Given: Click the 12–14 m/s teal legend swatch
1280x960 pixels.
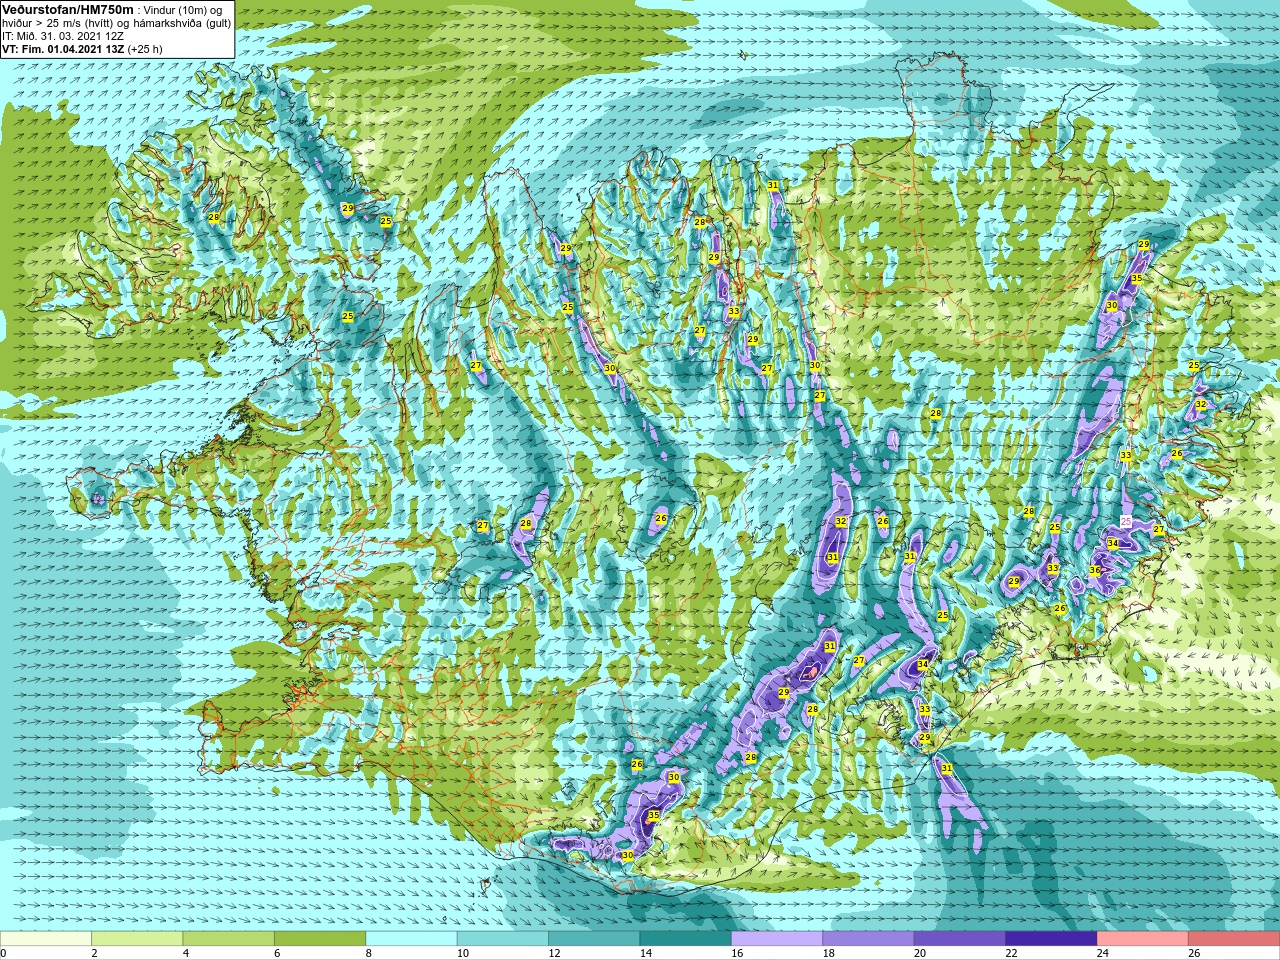Looking at the screenshot, I should point(595,938).
